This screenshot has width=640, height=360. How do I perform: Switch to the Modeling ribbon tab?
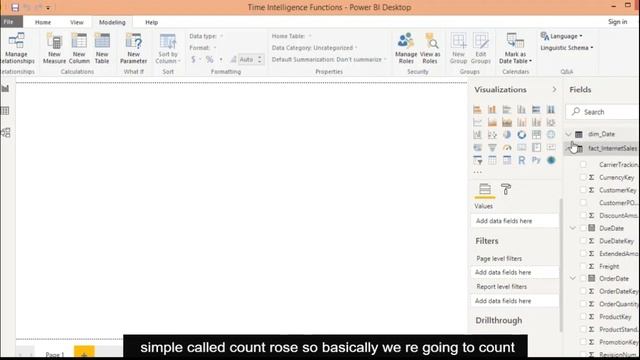click(112, 22)
